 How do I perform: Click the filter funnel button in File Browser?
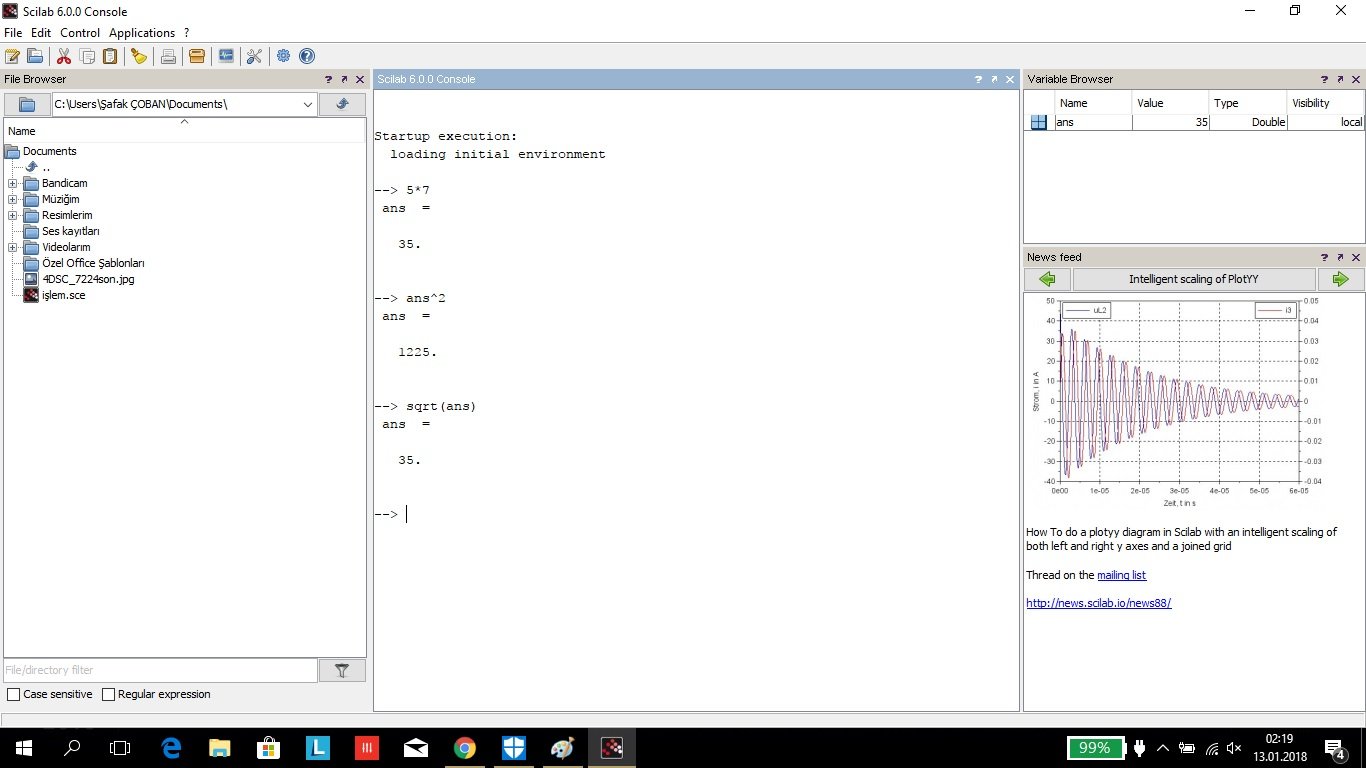[x=342, y=671]
